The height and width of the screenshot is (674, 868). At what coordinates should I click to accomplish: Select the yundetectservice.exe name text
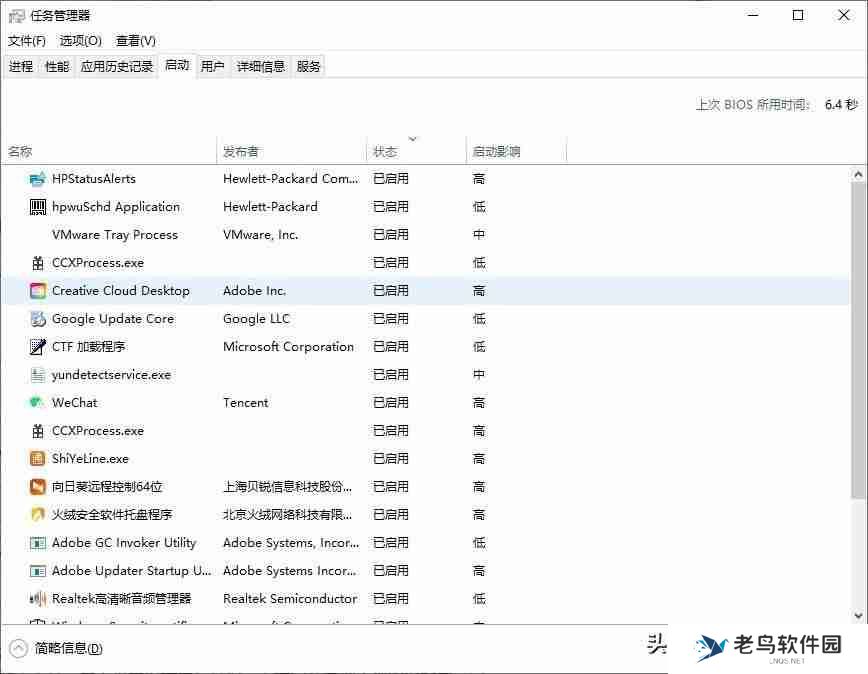coord(111,375)
